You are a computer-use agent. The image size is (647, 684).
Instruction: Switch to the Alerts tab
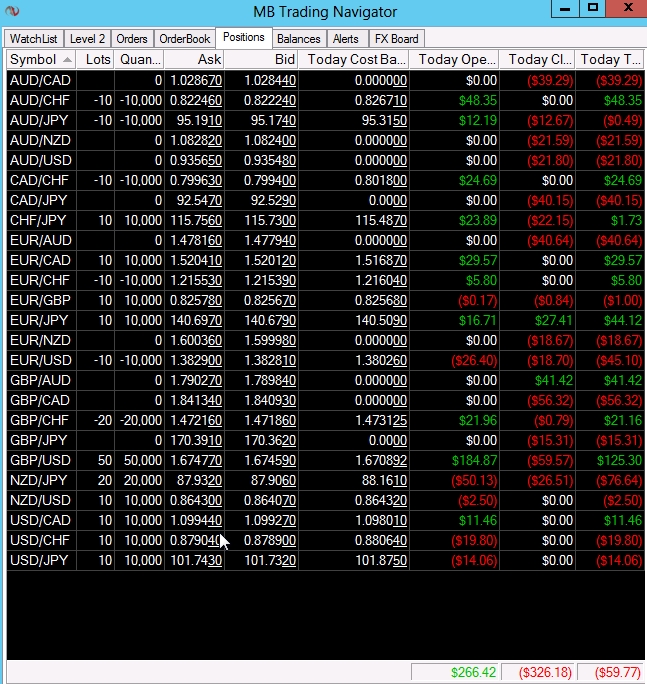click(x=346, y=39)
